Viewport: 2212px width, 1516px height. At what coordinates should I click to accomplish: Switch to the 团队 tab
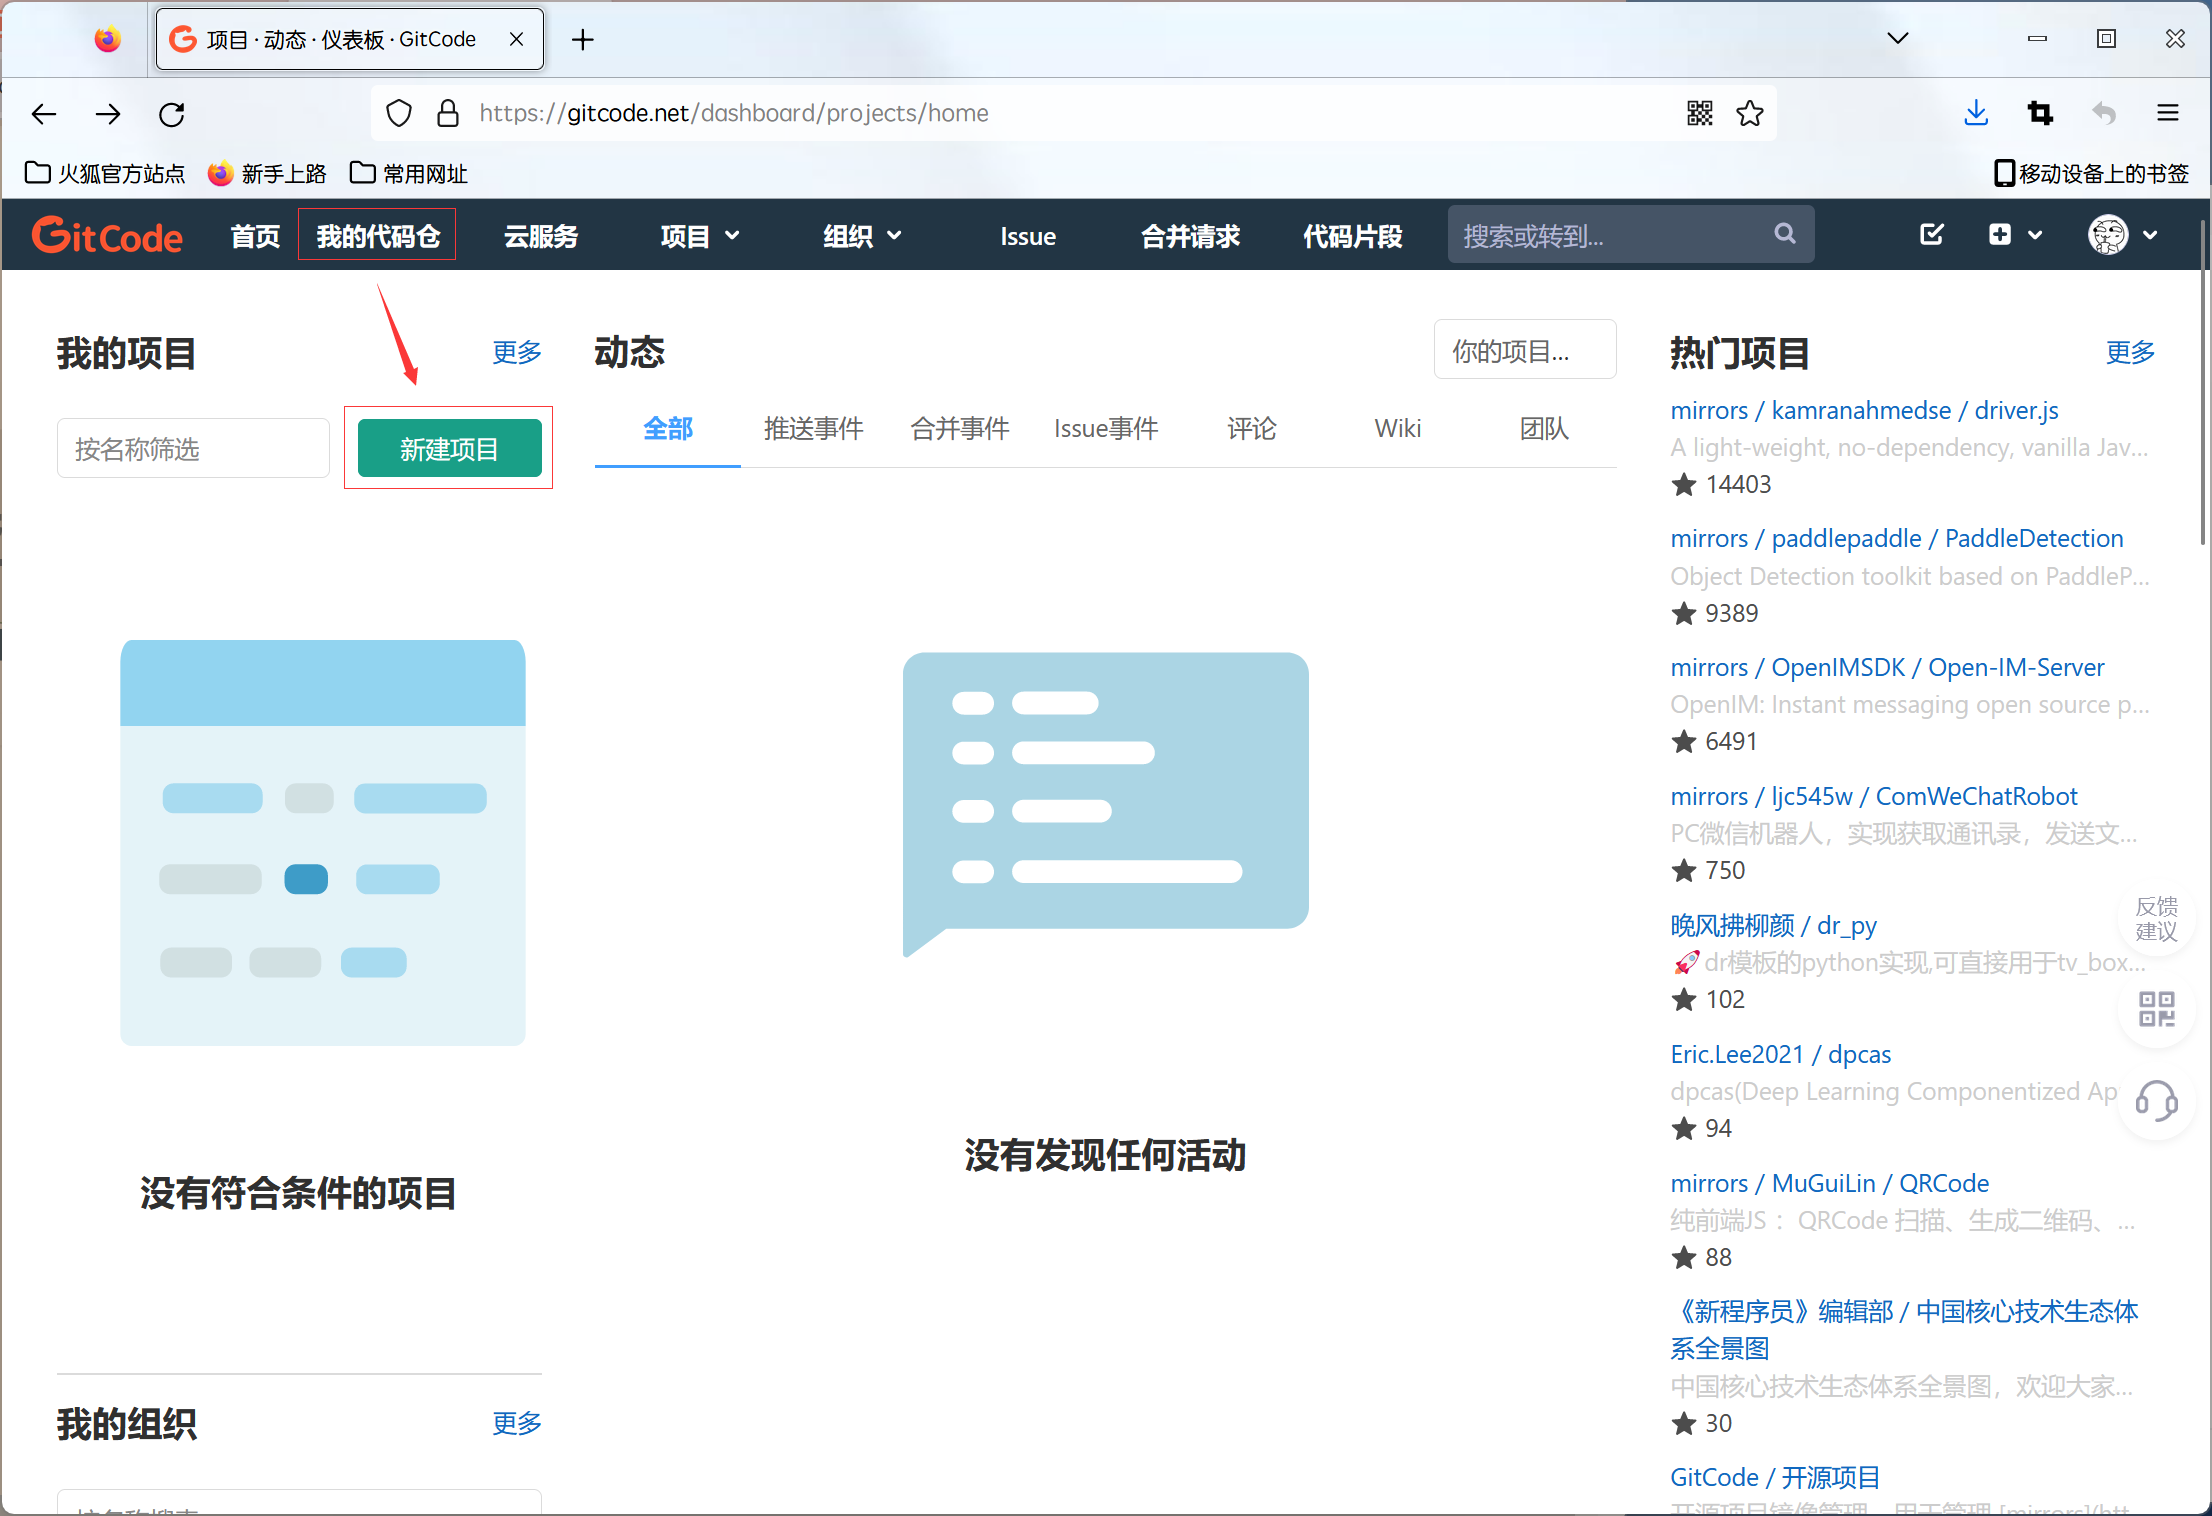coord(1544,429)
